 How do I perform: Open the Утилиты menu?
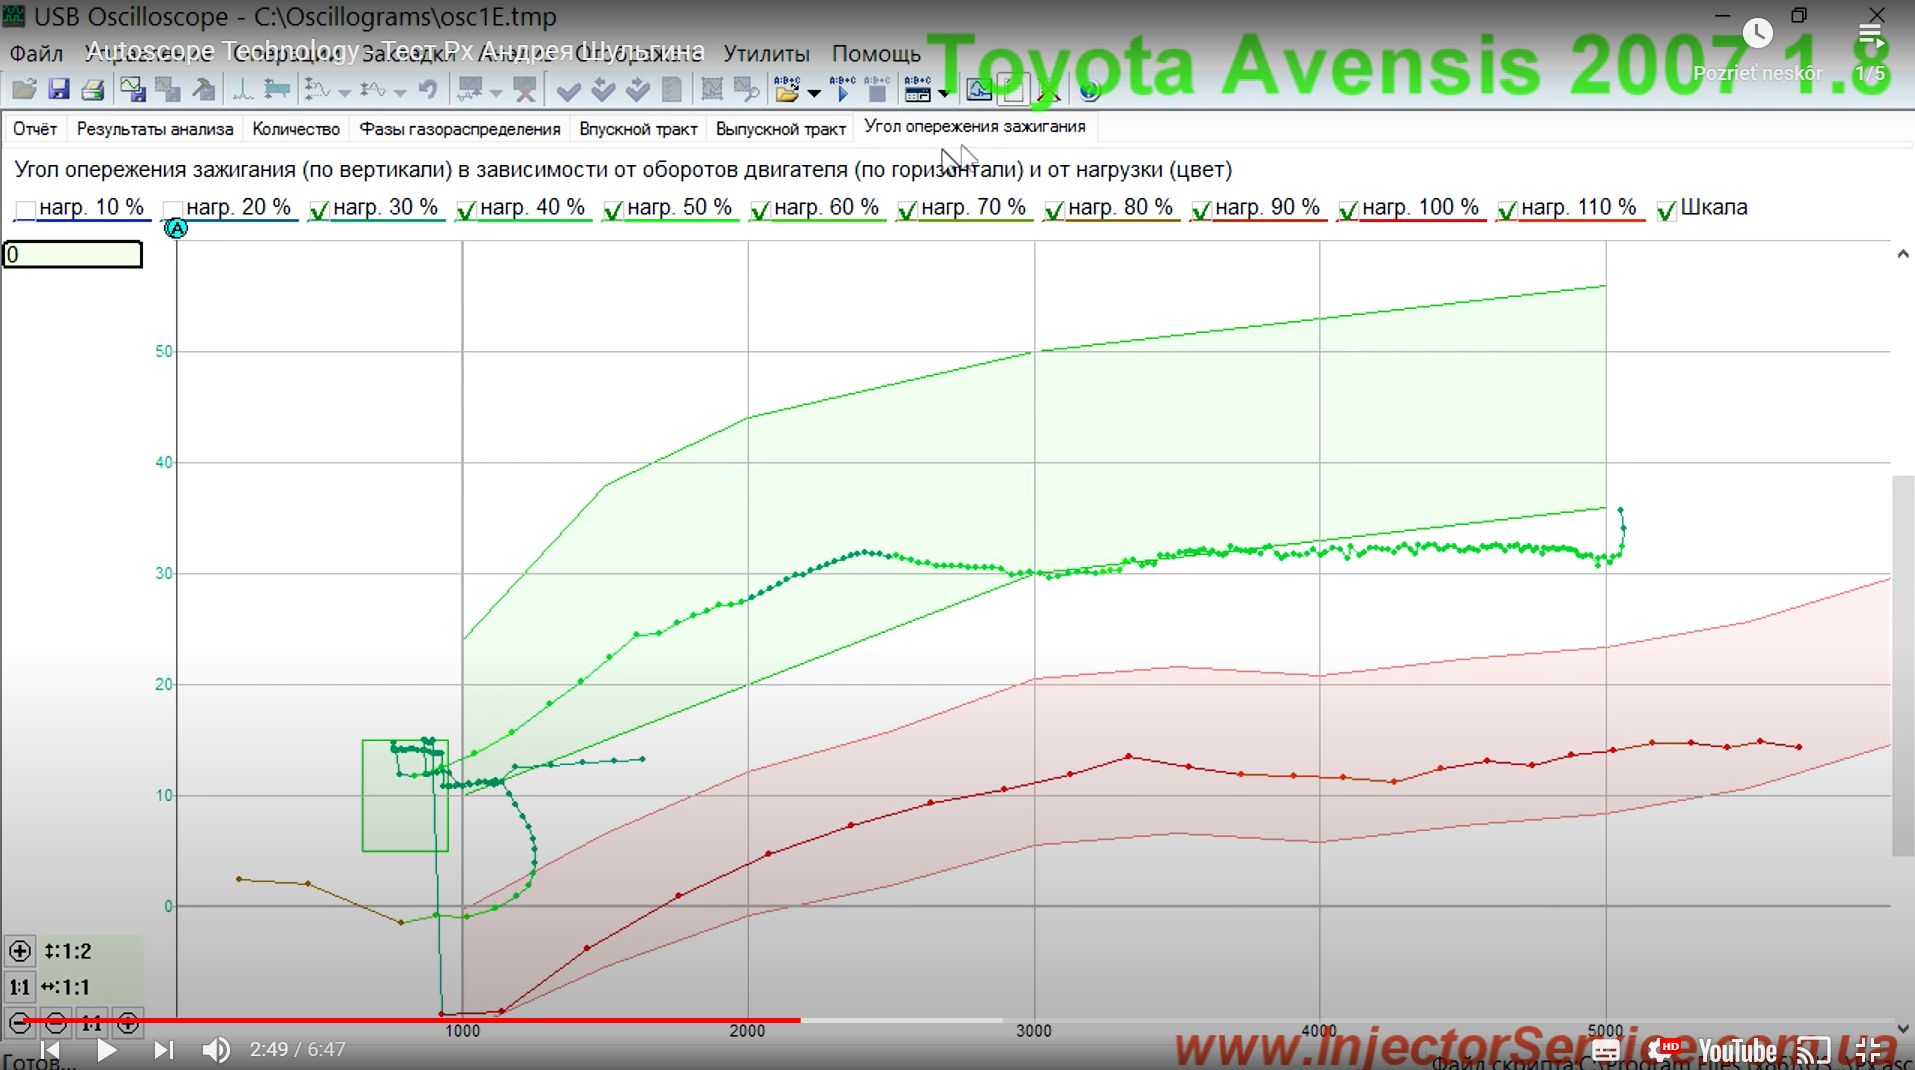coord(766,53)
